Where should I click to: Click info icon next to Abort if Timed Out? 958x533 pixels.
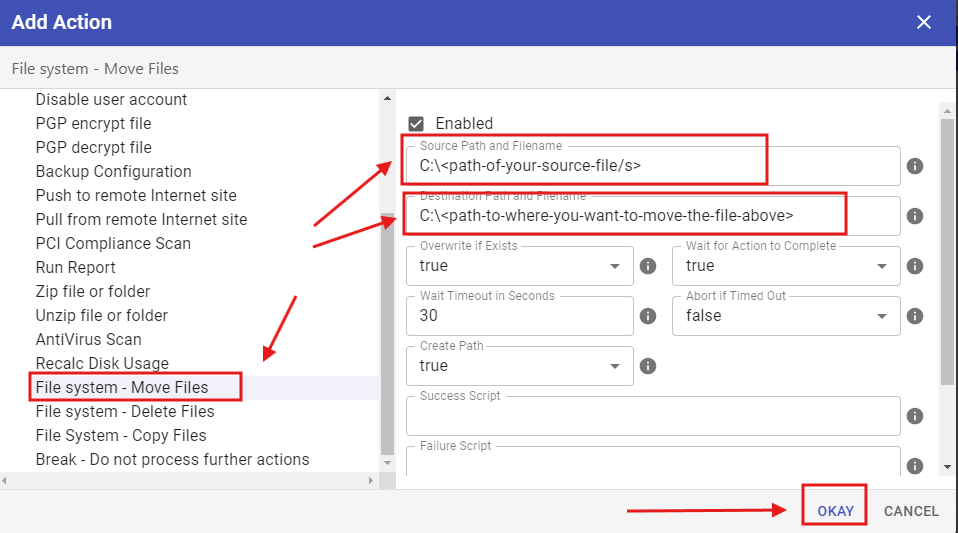pos(914,316)
